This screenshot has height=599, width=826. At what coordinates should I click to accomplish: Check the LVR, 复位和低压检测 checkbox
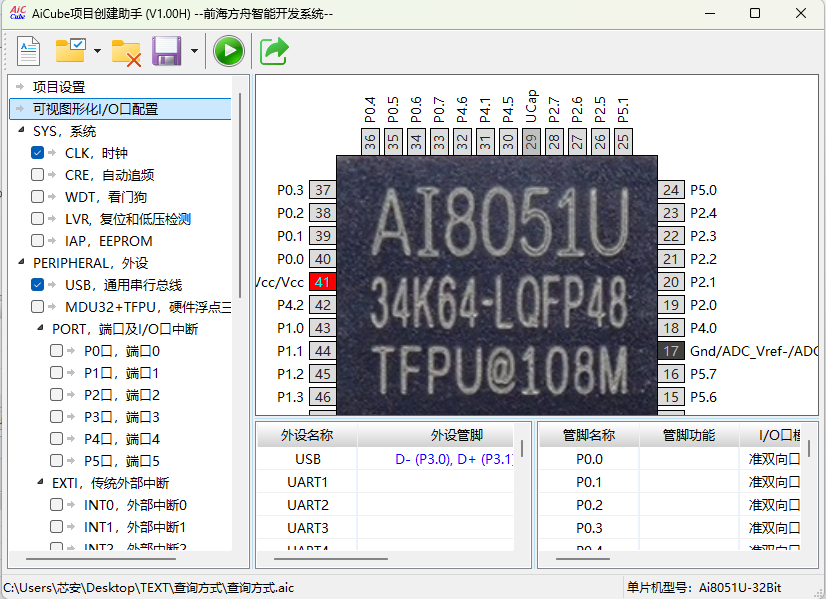tap(37, 219)
